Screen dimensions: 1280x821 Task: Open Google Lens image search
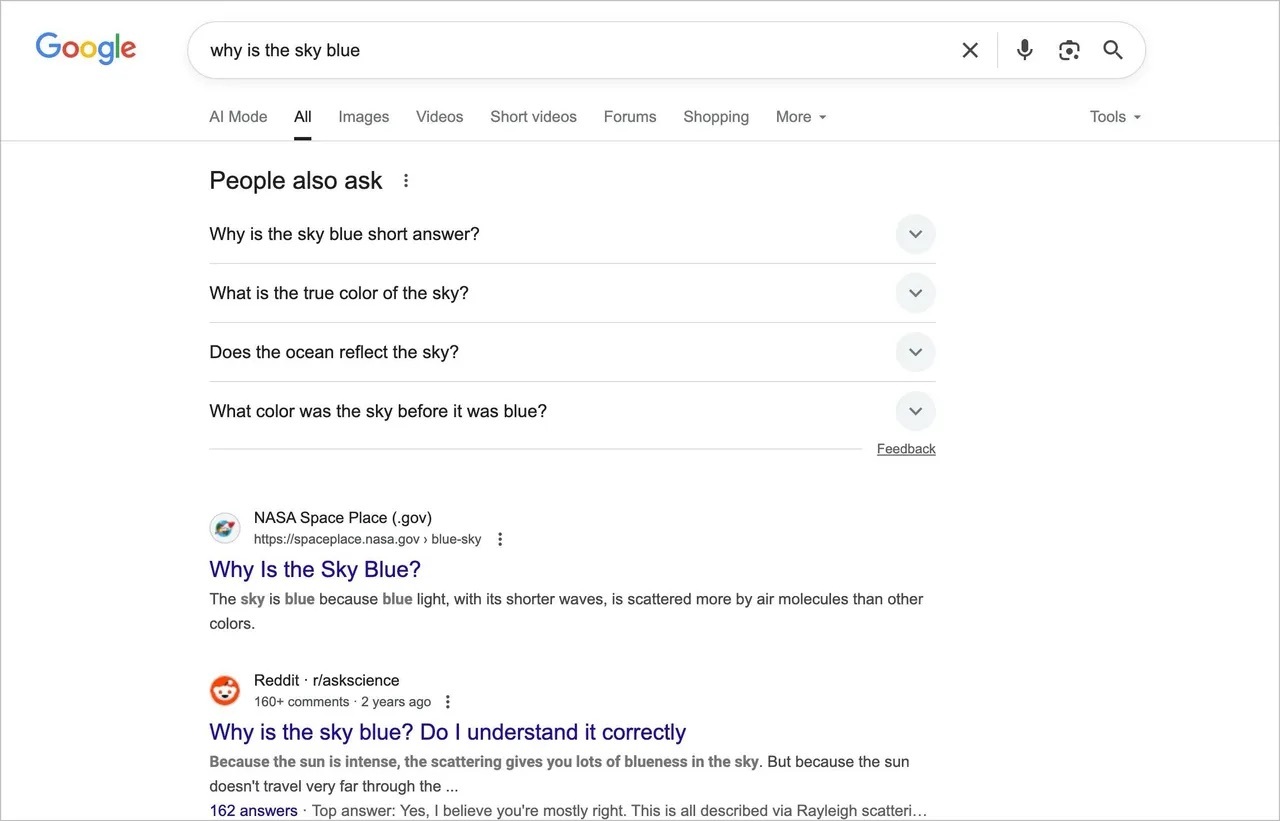[x=1069, y=50]
